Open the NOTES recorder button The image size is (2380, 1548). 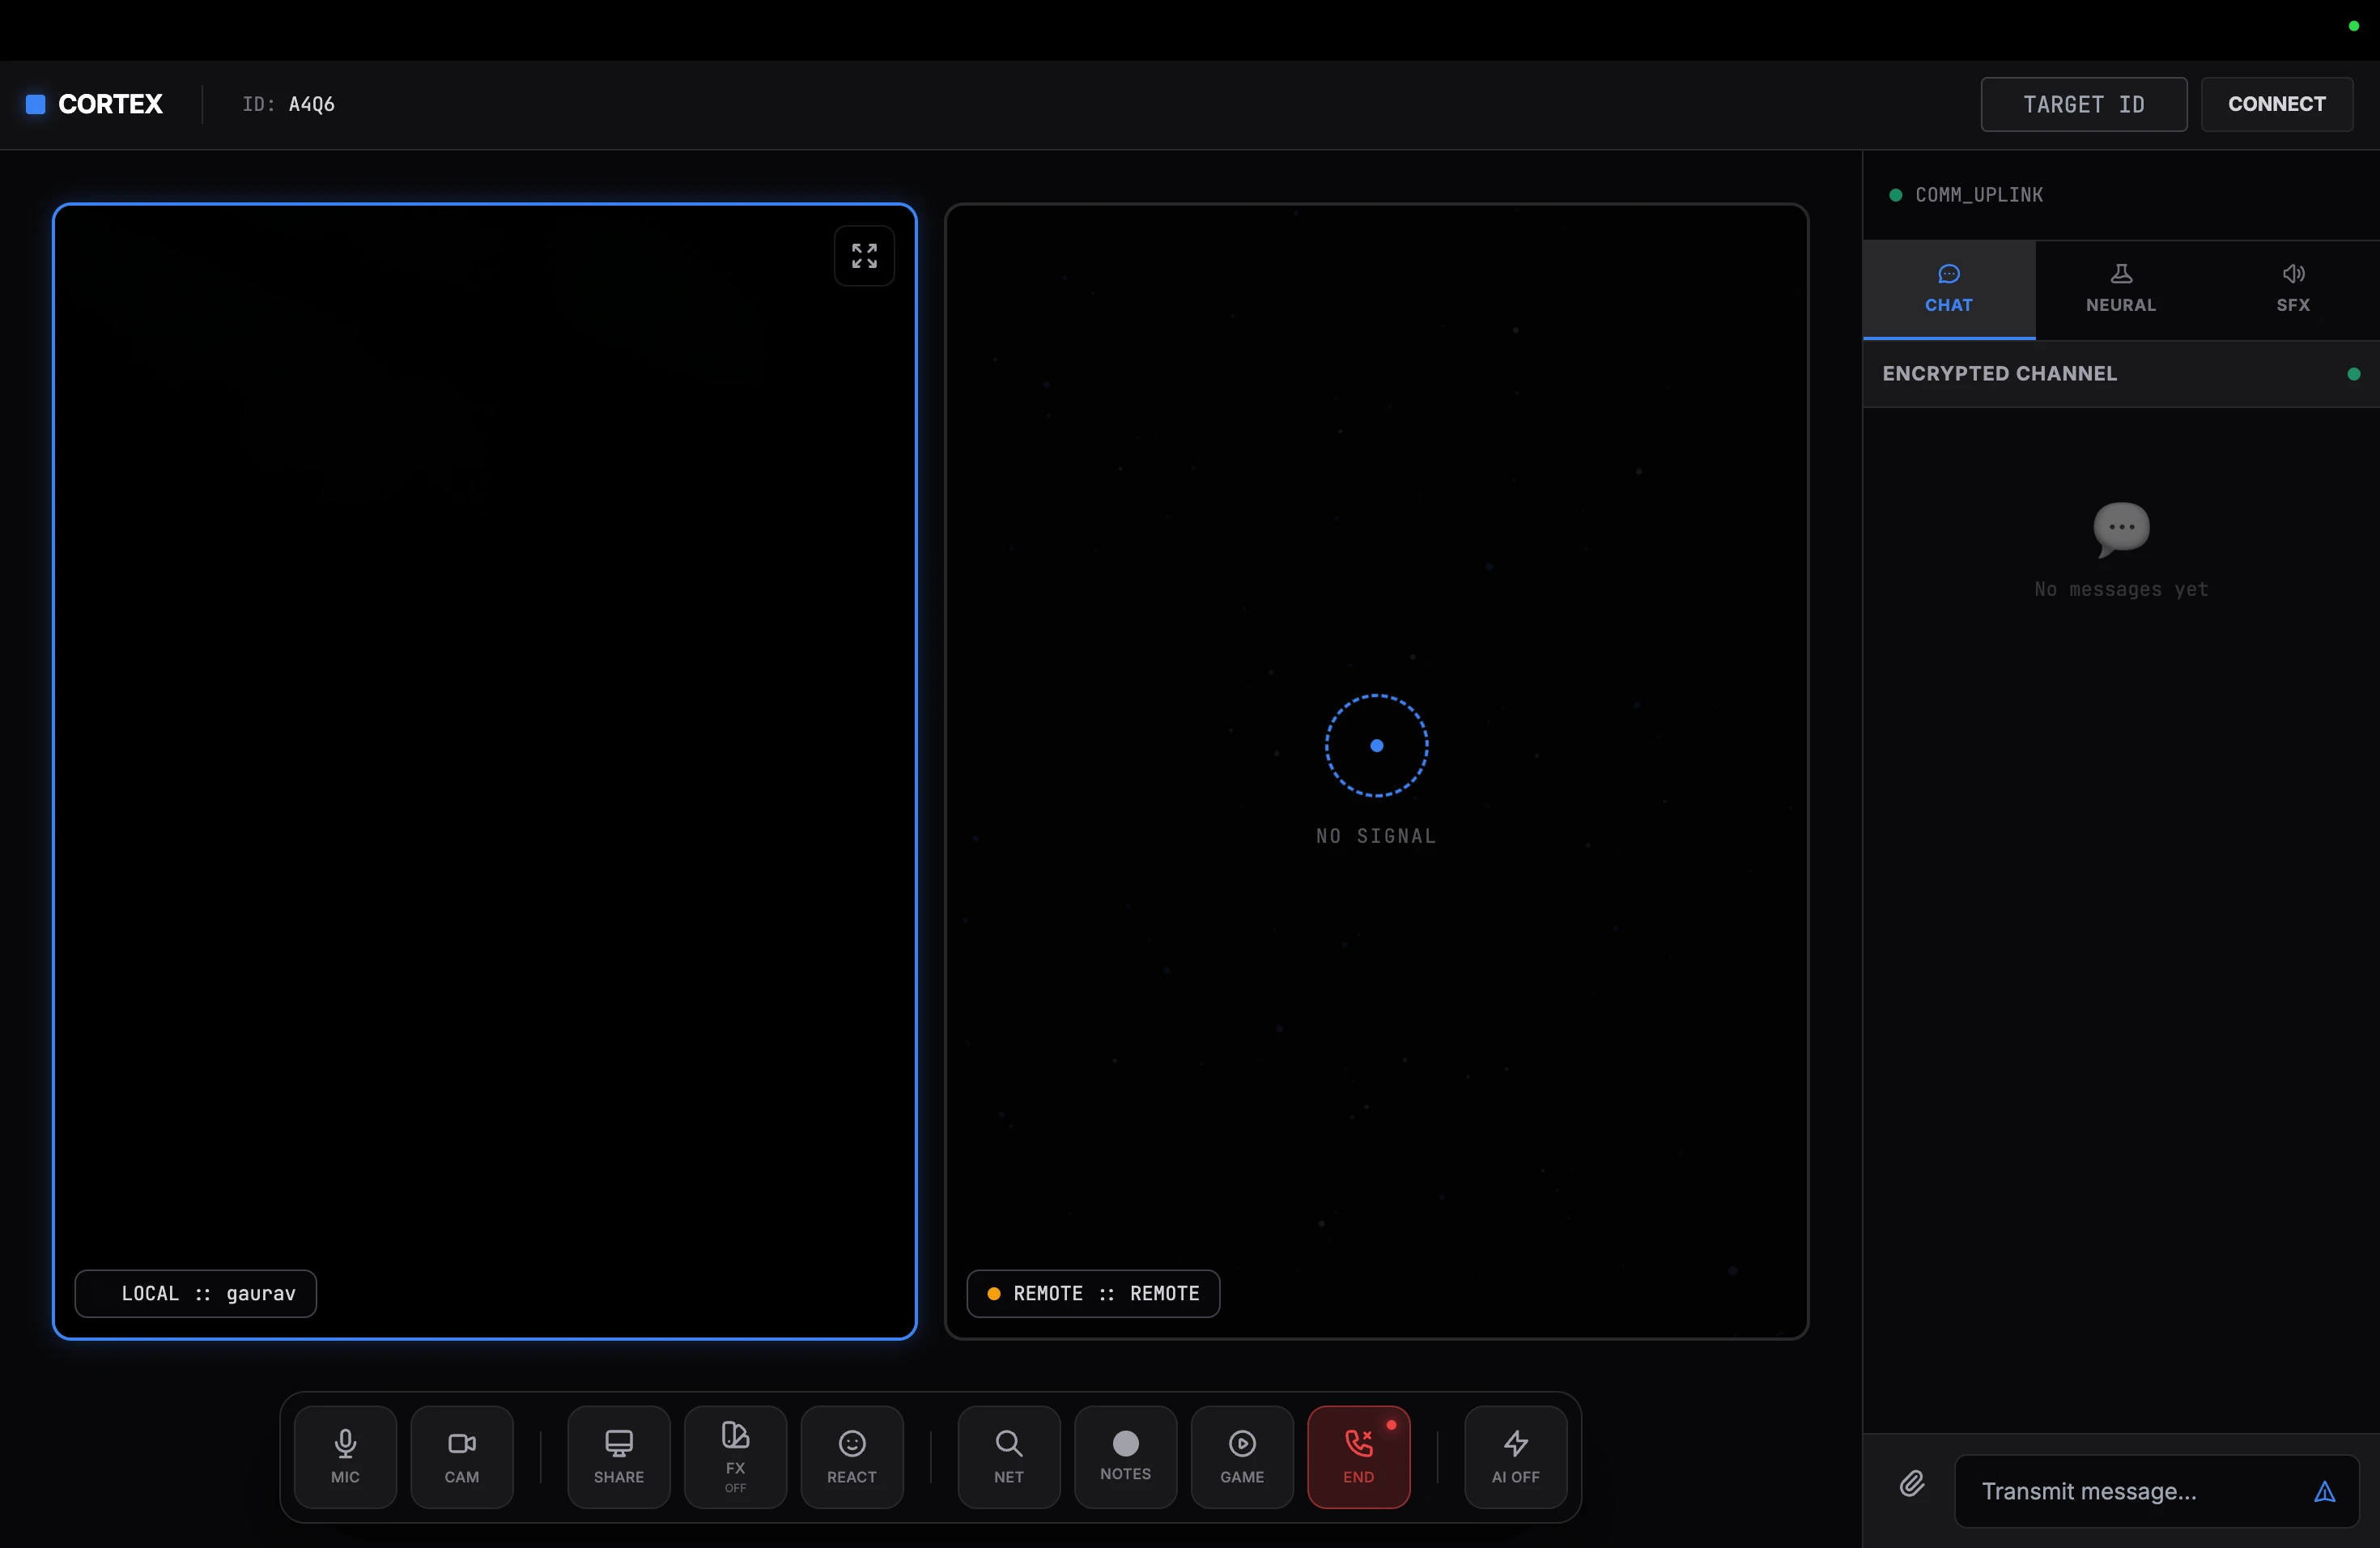1125,1456
